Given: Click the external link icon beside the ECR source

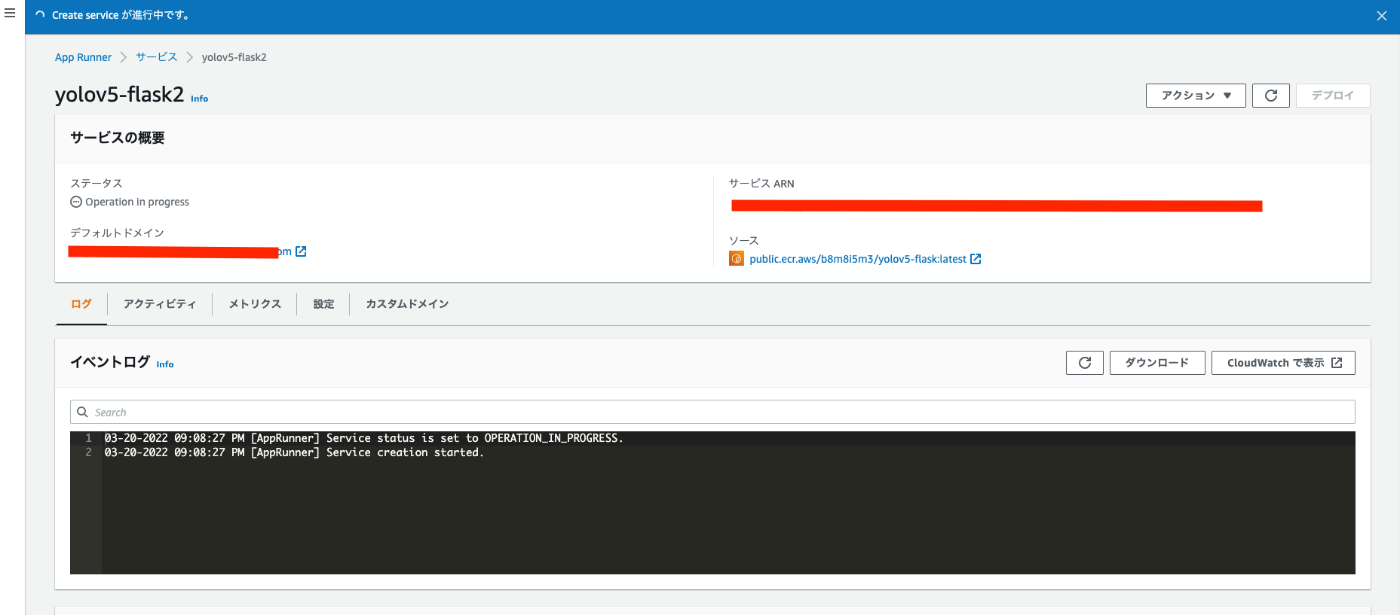Looking at the screenshot, I should click(x=976, y=259).
